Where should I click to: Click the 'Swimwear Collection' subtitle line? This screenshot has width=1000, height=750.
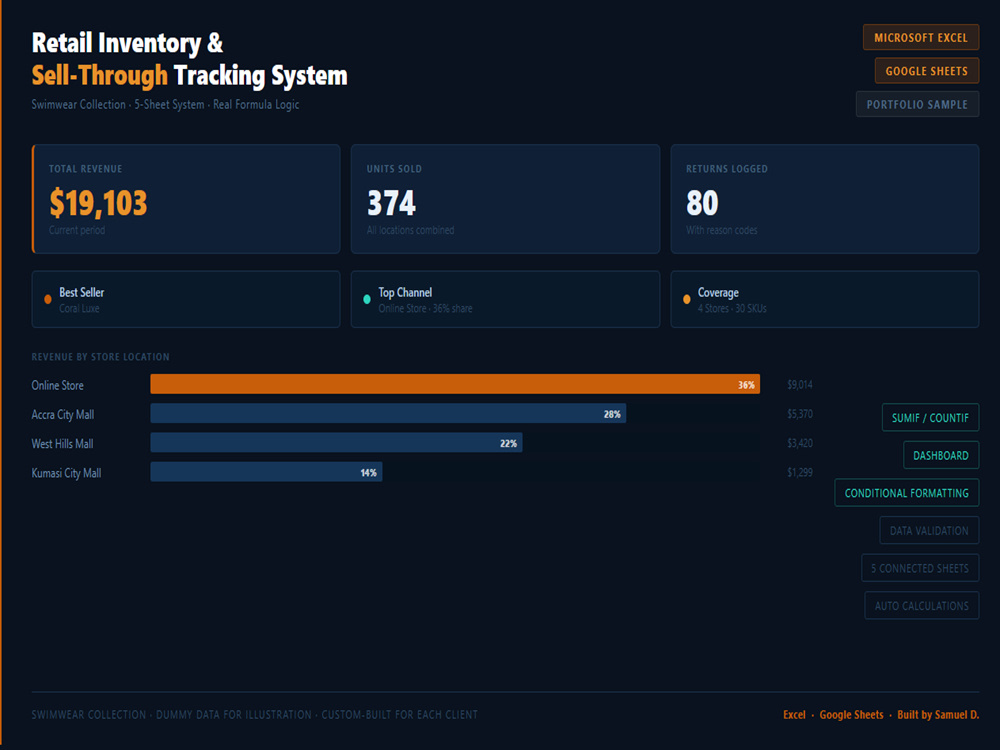pos(165,105)
